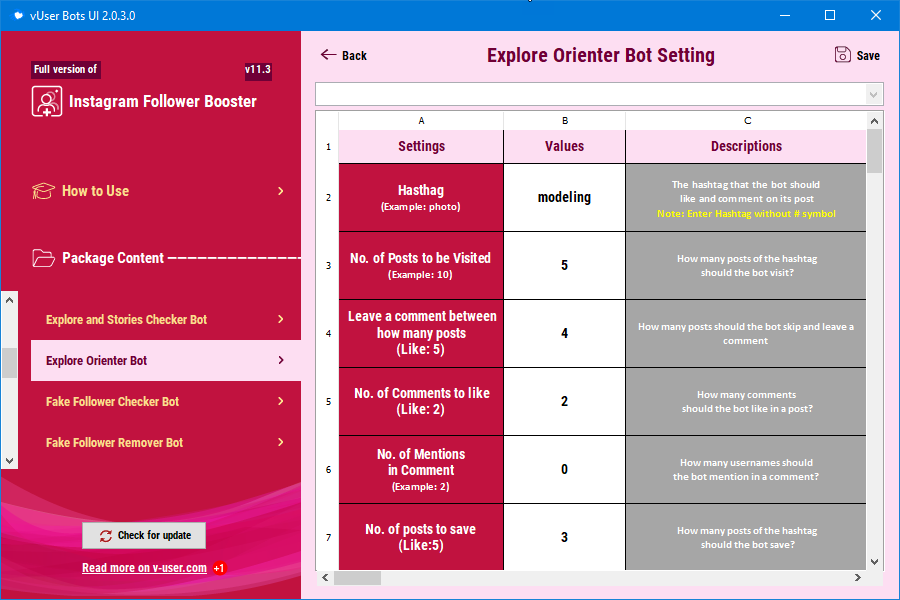The image size is (900, 600).
Task: Select the value 3 for posts to save
Action: click(x=564, y=537)
